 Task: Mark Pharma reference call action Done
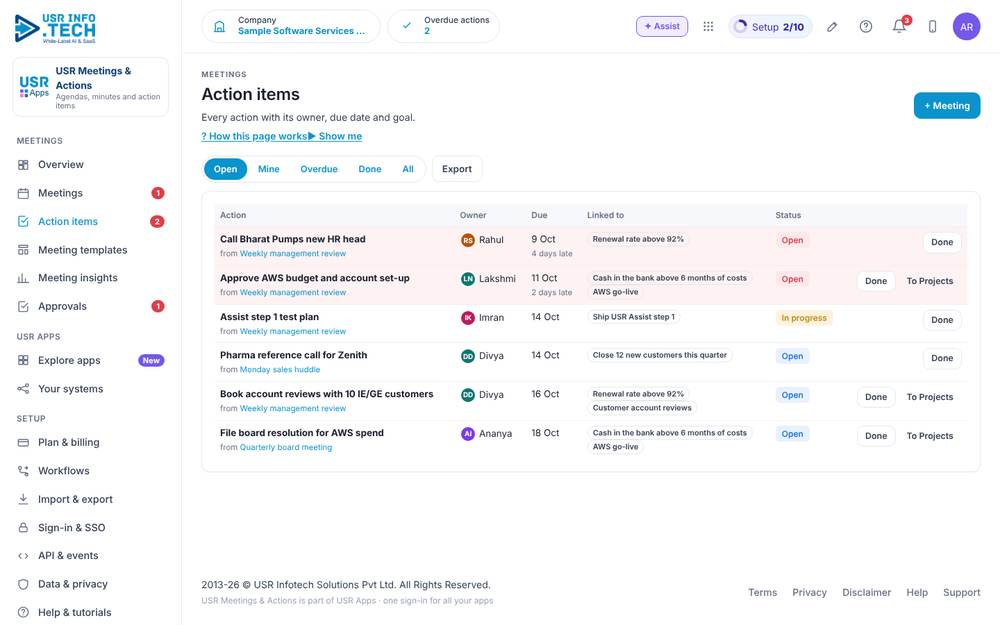[x=941, y=358]
